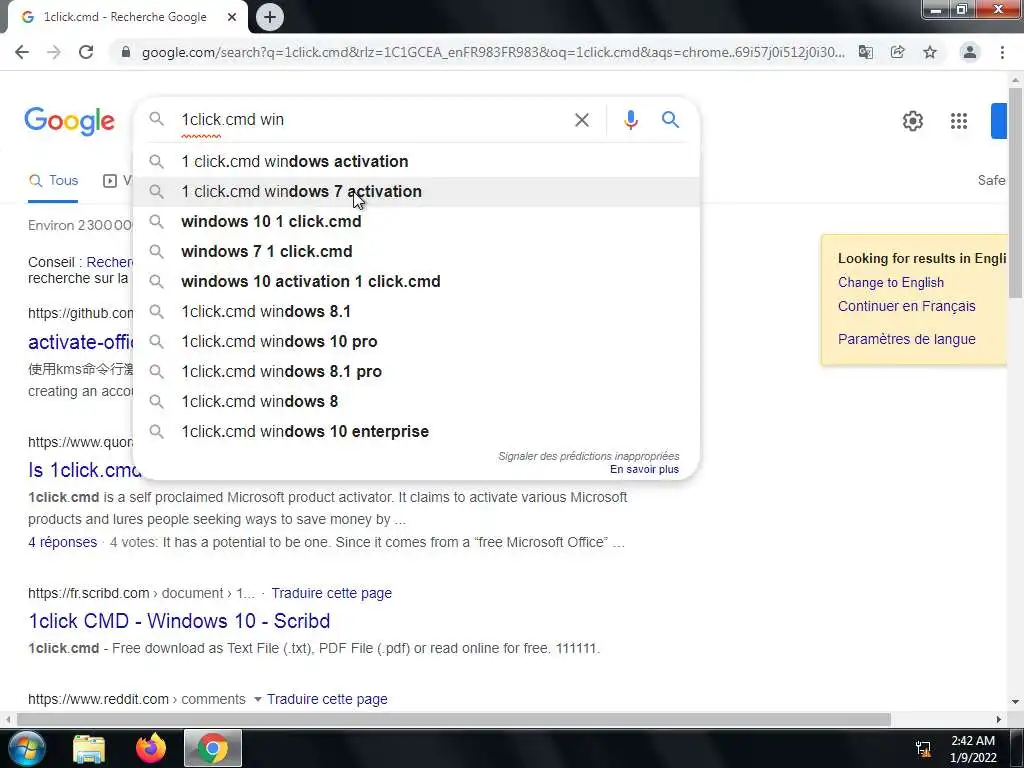Go back using Chrome back arrow
The width and height of the screenshot is (1024, 768).
click(x=22, y=52)
